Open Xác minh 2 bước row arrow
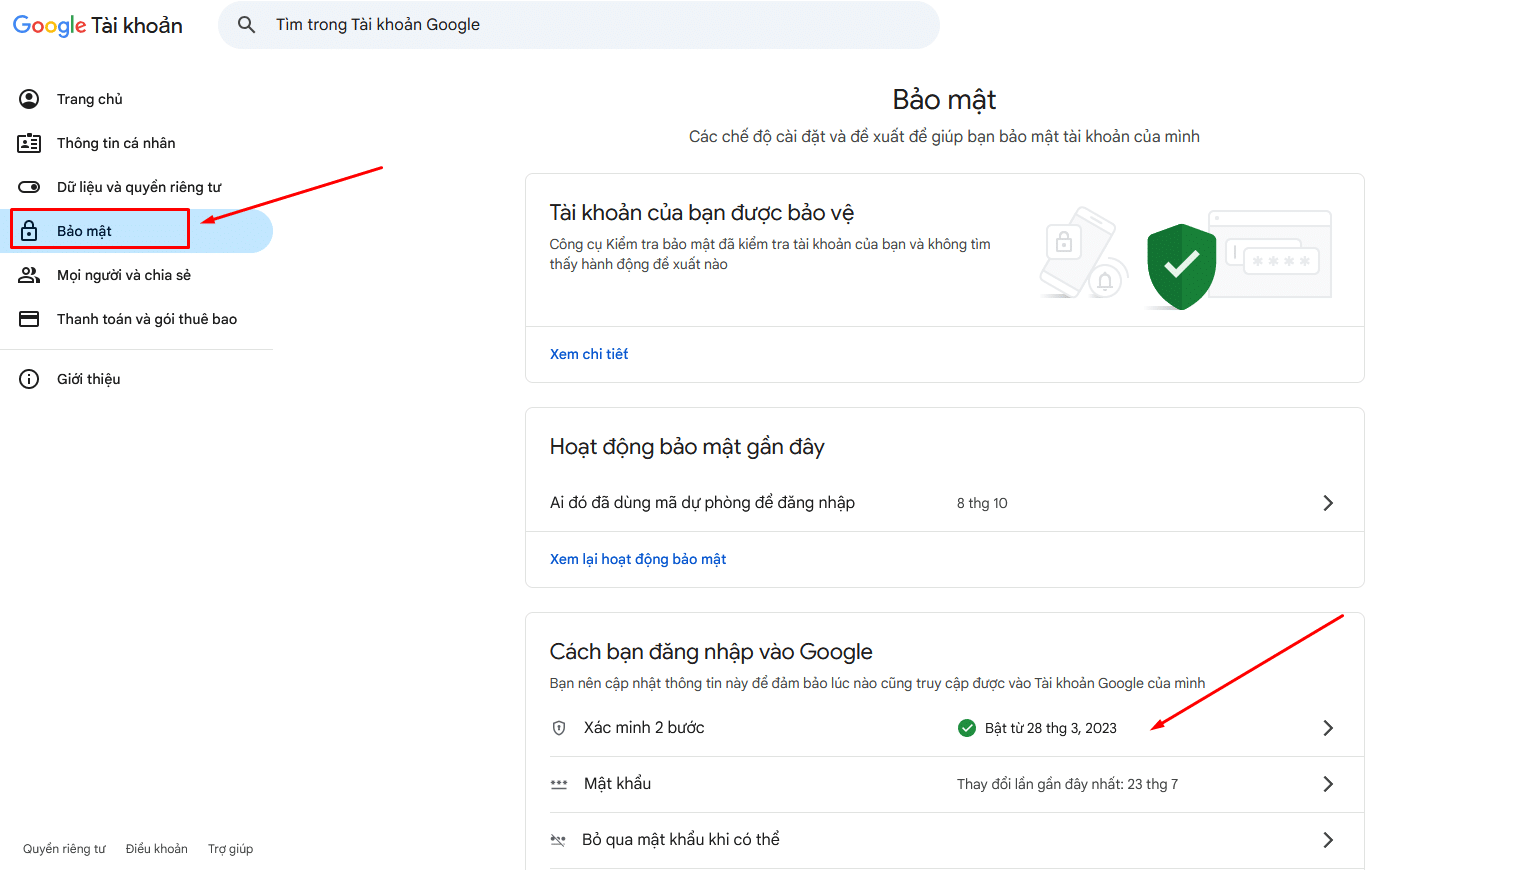This screenshot has height=870, width=1540. pyautogui.click(x=1327, y=728)
